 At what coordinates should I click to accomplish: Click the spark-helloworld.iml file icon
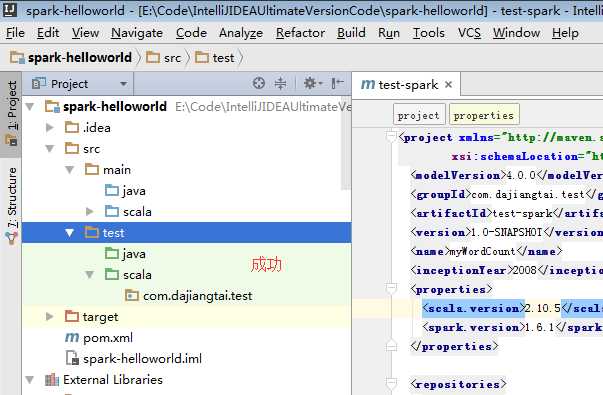72,358
